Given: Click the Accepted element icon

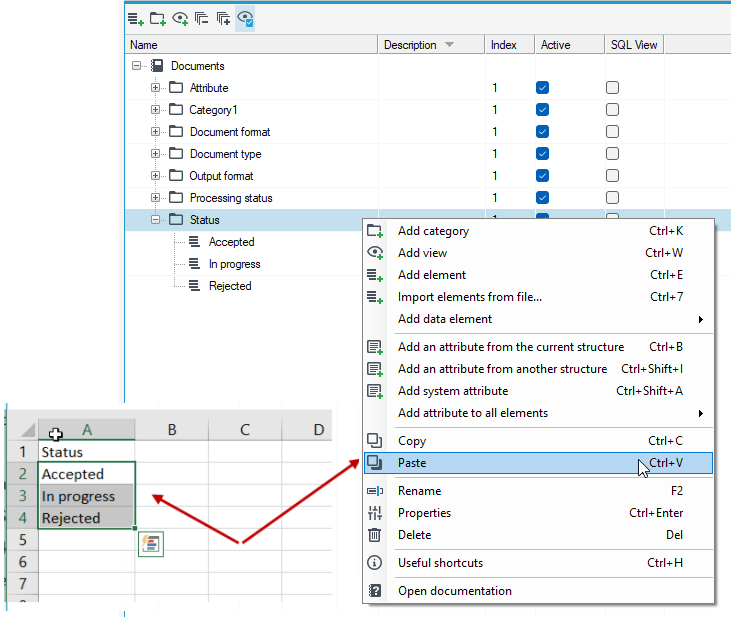Looking at the screenshot, I should 194,241.
